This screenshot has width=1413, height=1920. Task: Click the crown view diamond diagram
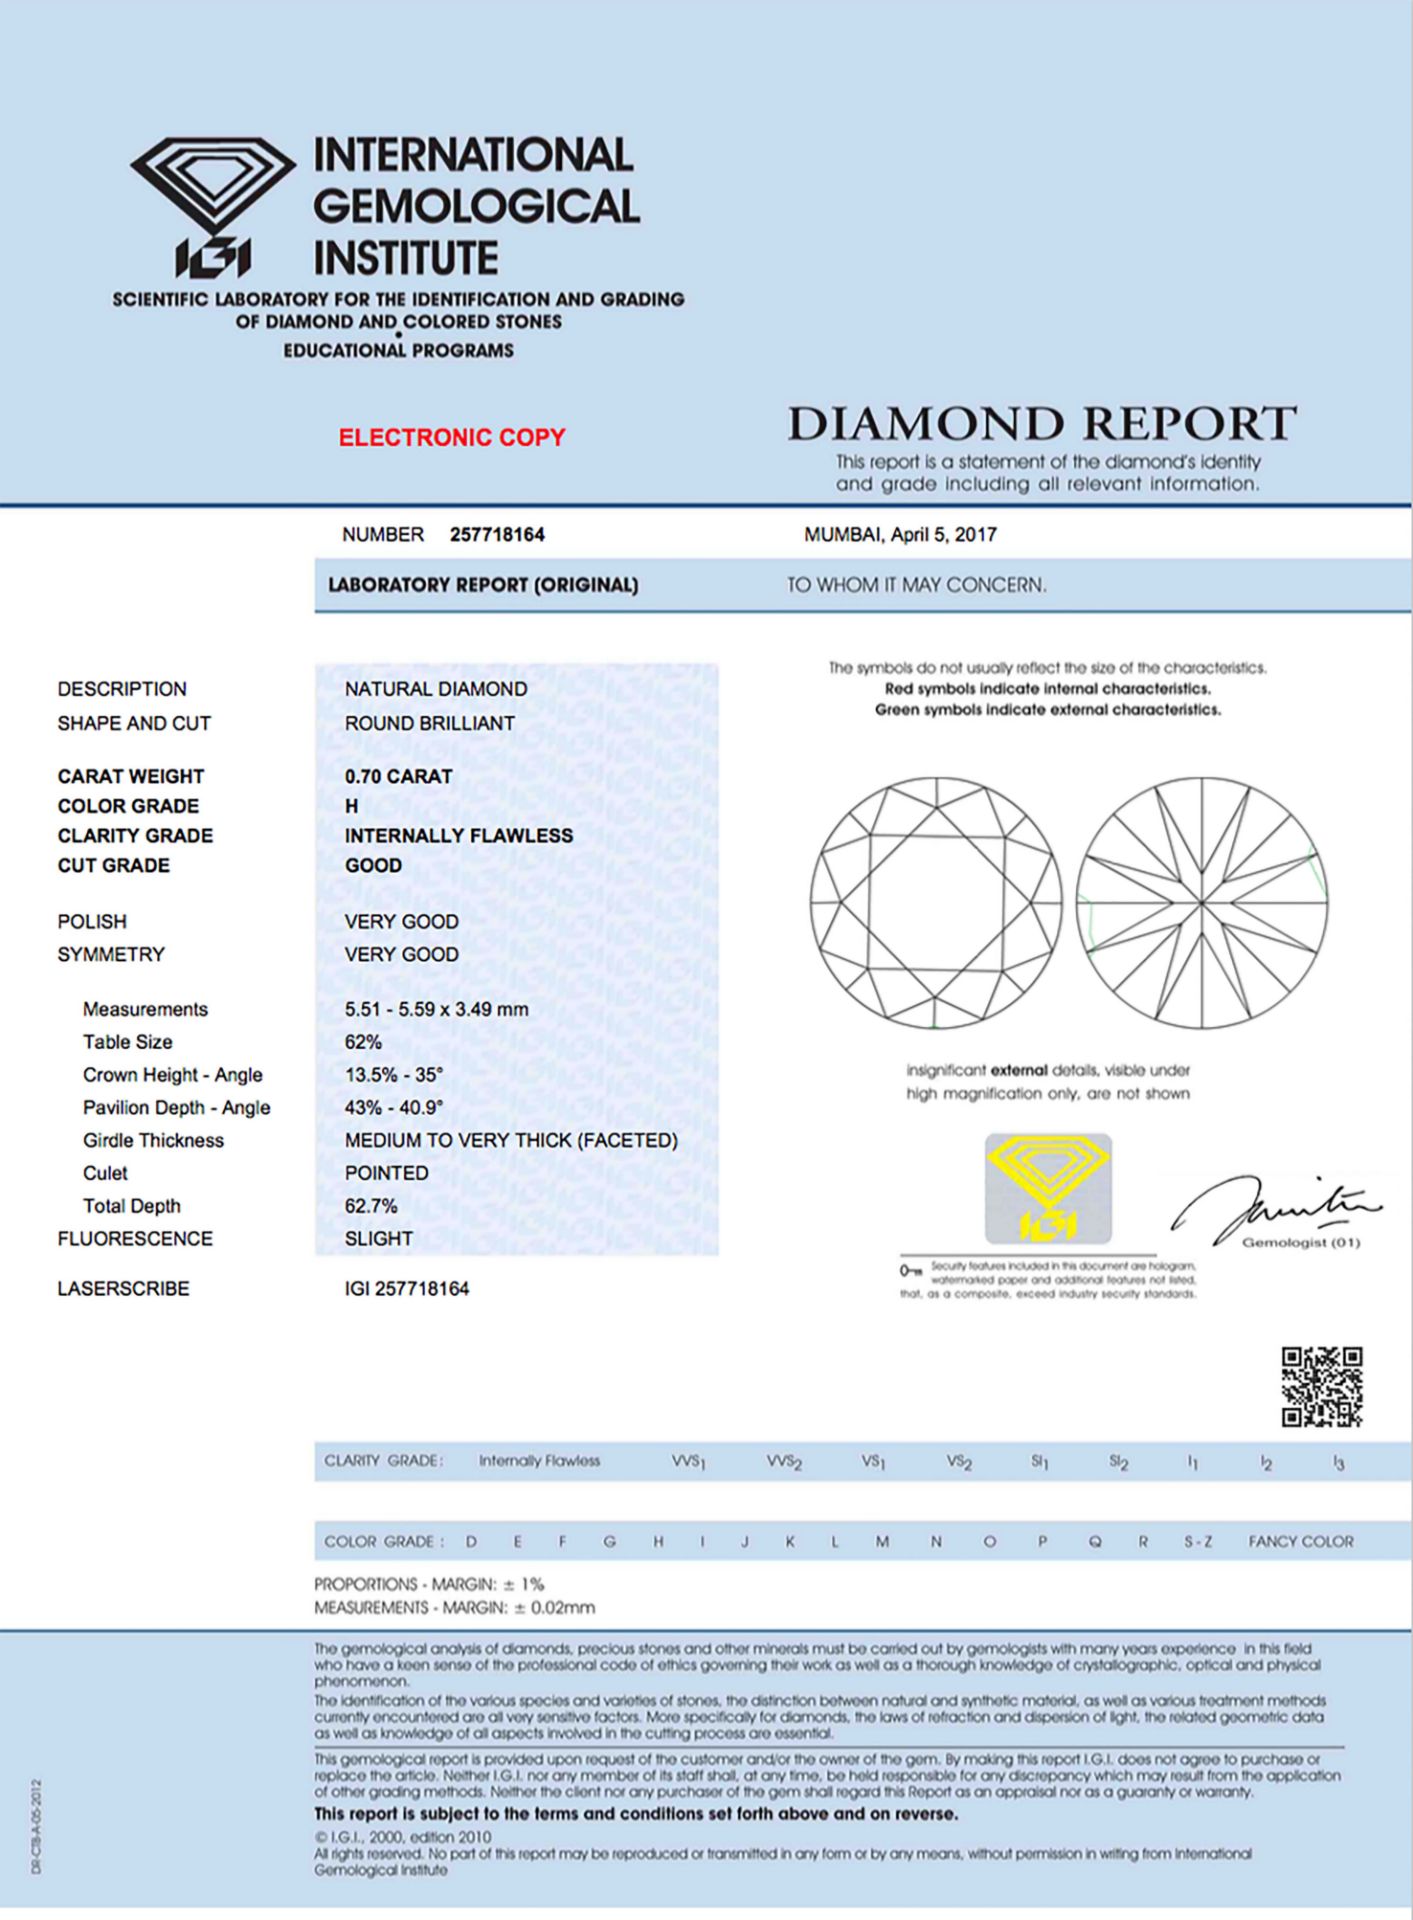point(936,904)
